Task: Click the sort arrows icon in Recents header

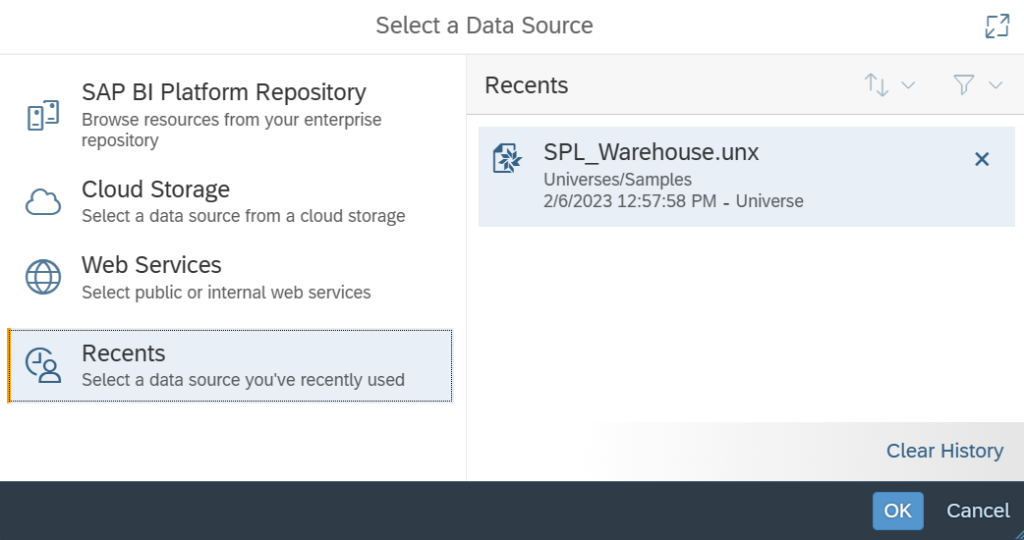Action: (876, 85)
